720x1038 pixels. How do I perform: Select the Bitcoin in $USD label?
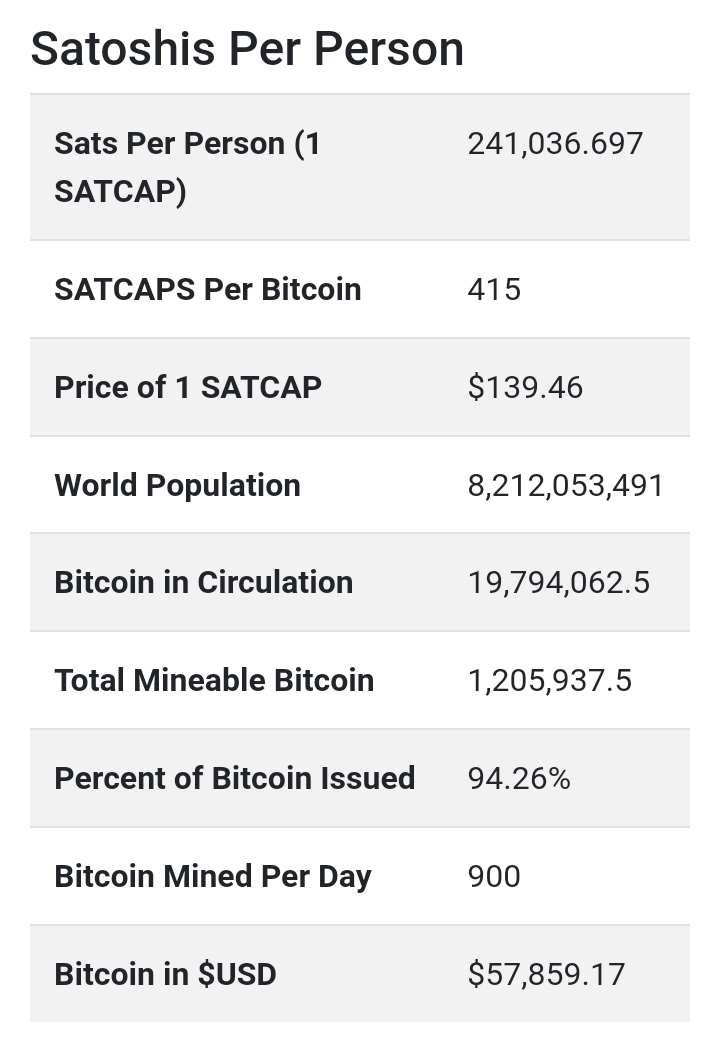(x=165, y=974)
